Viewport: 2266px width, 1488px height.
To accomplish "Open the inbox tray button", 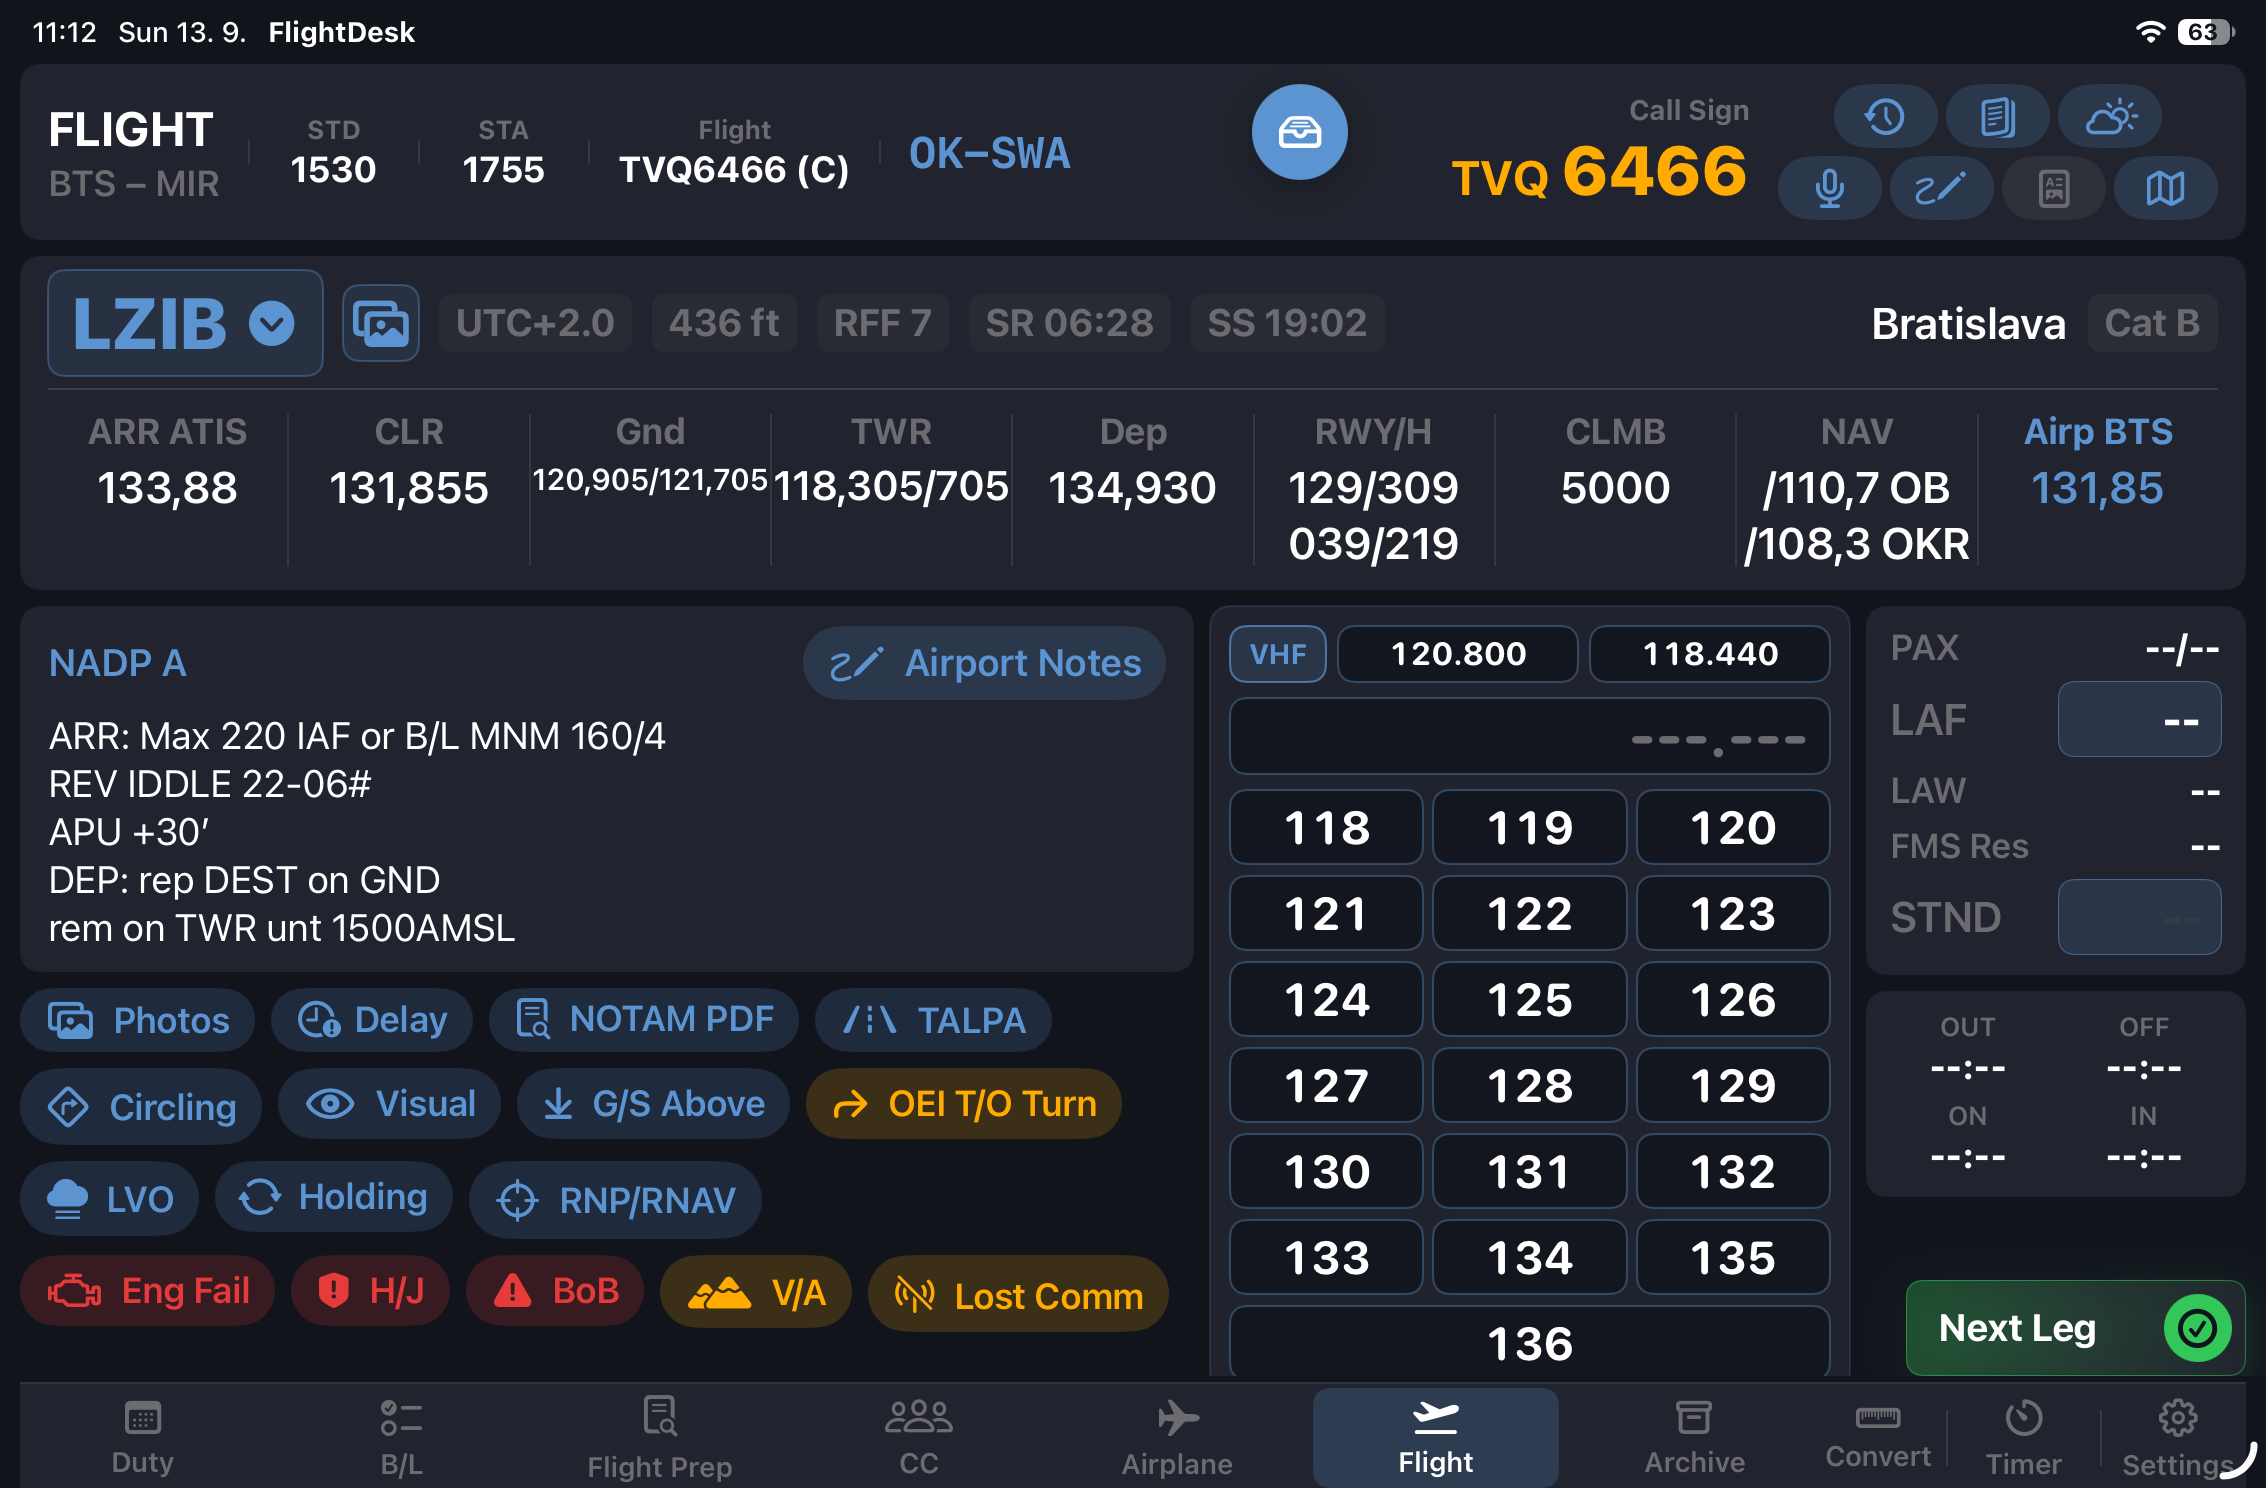I will (1299, 132).
